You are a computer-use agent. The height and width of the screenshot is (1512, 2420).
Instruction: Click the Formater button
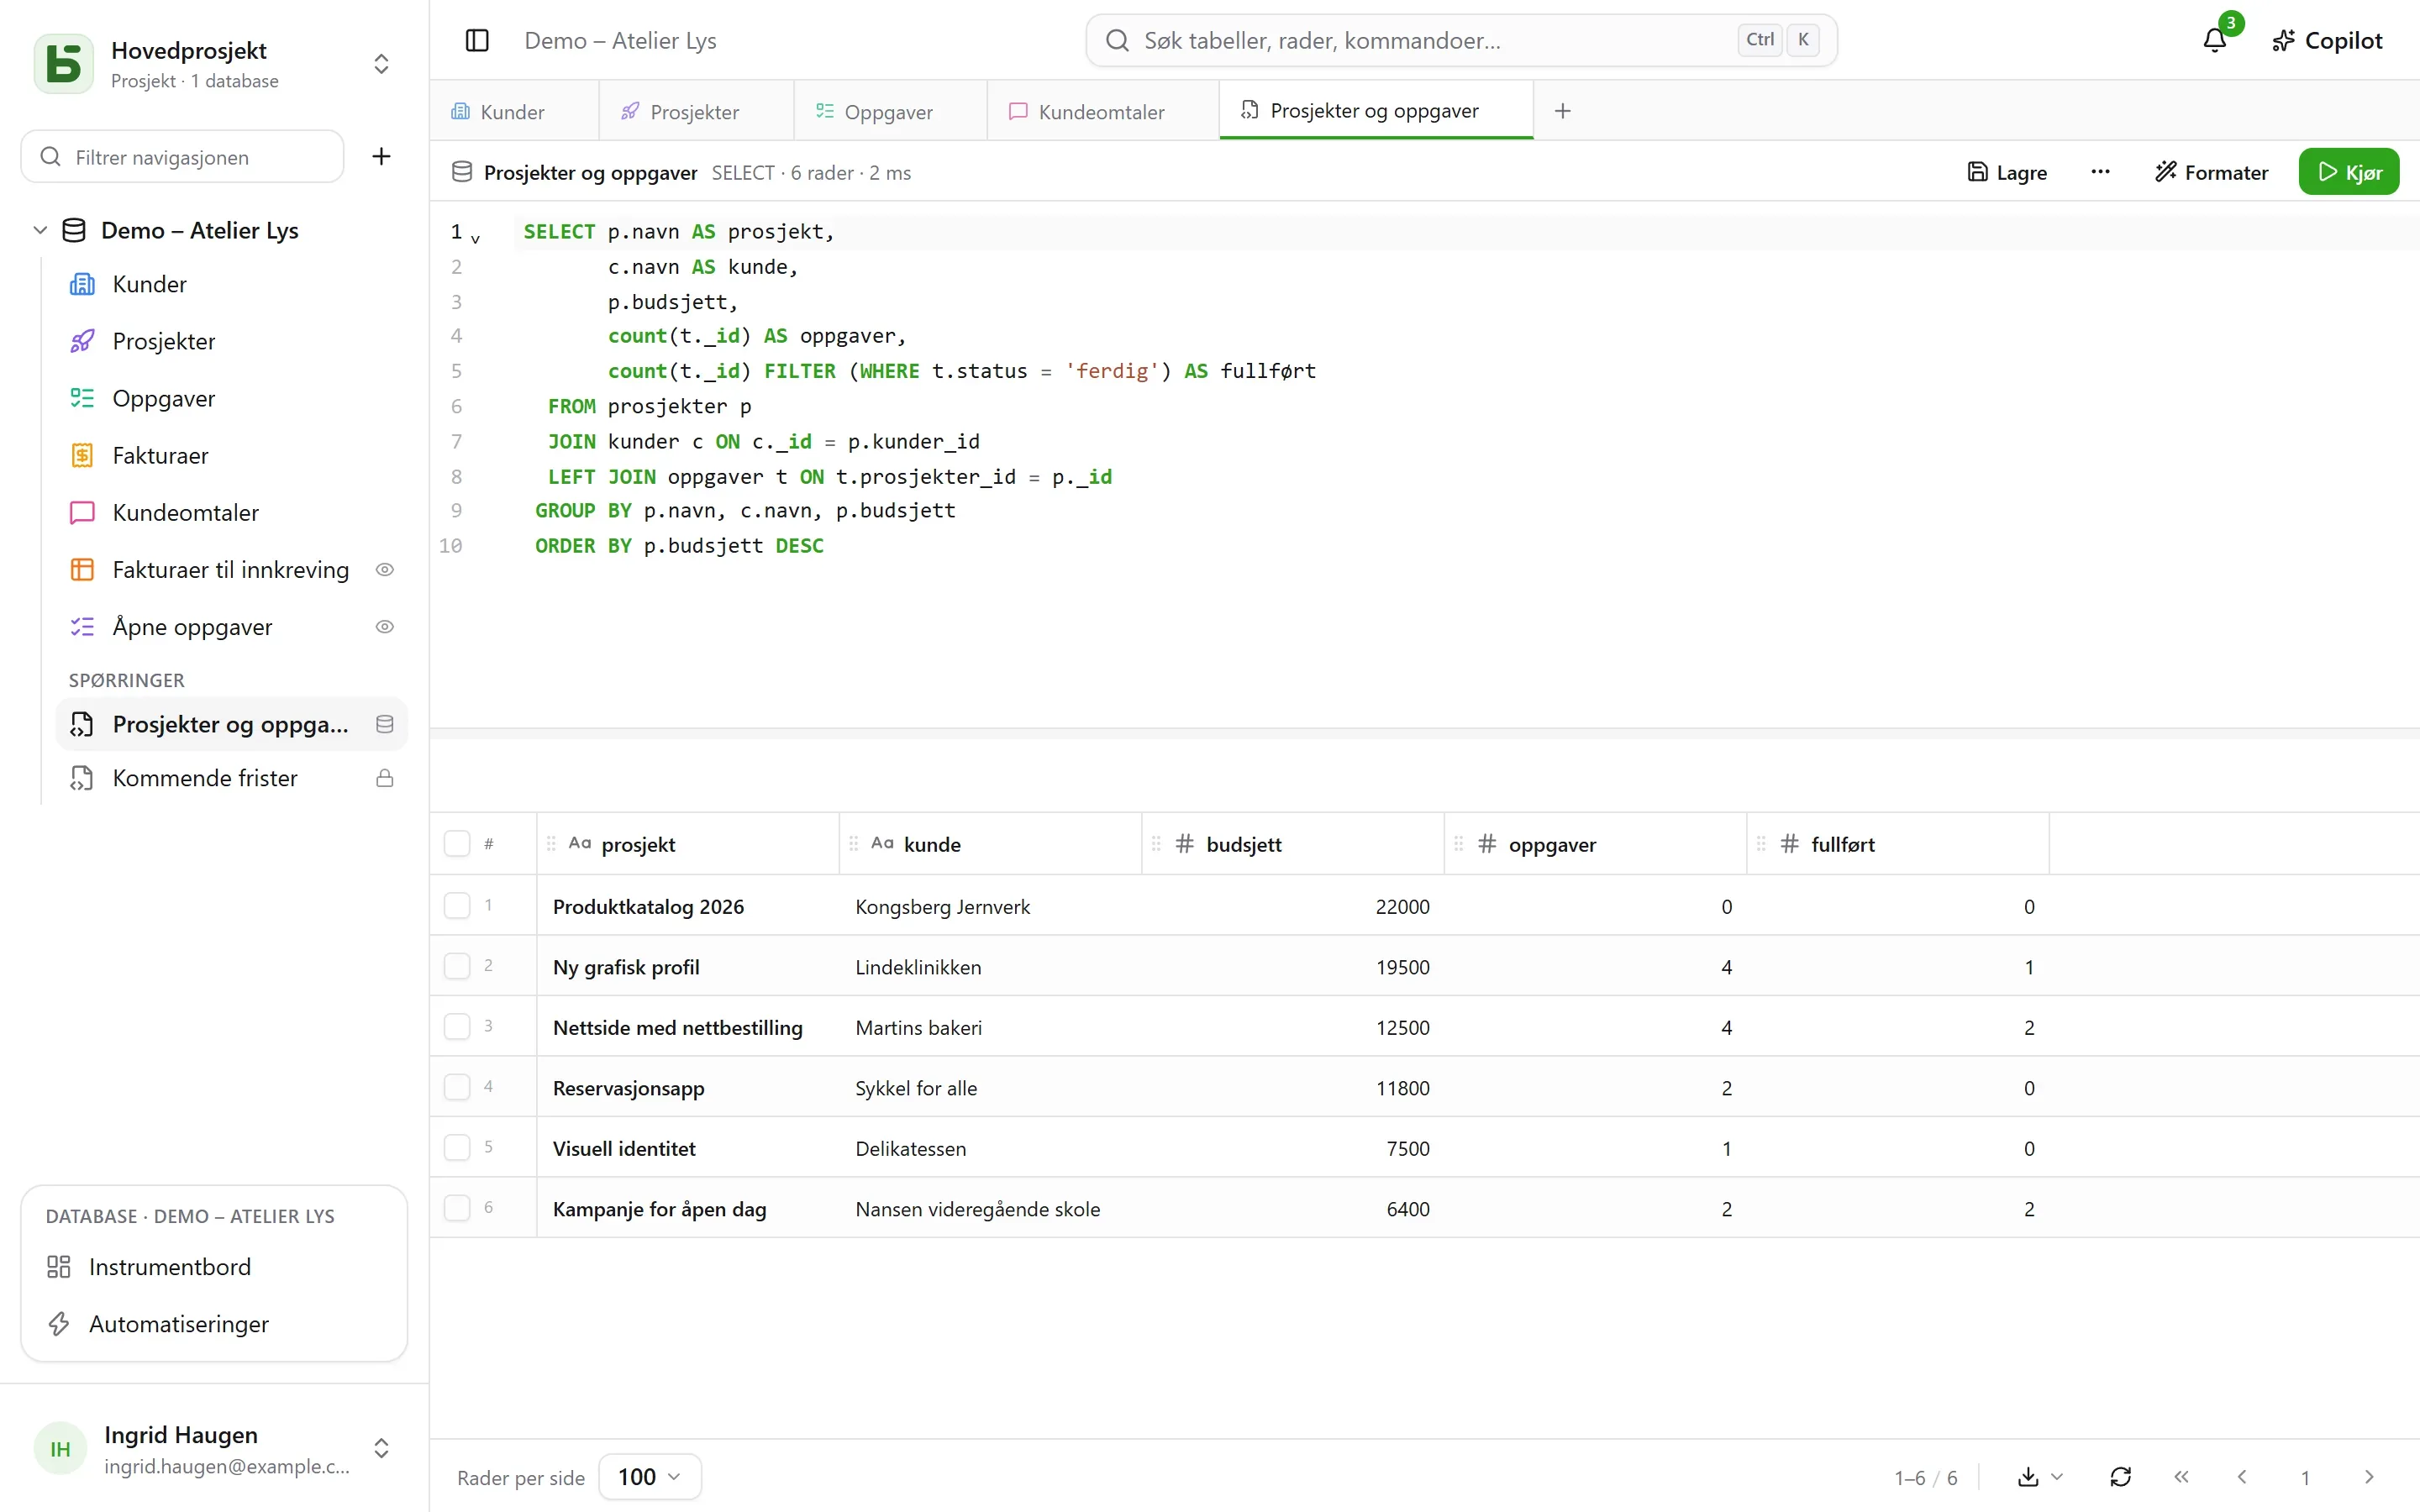pos(2212,172)
